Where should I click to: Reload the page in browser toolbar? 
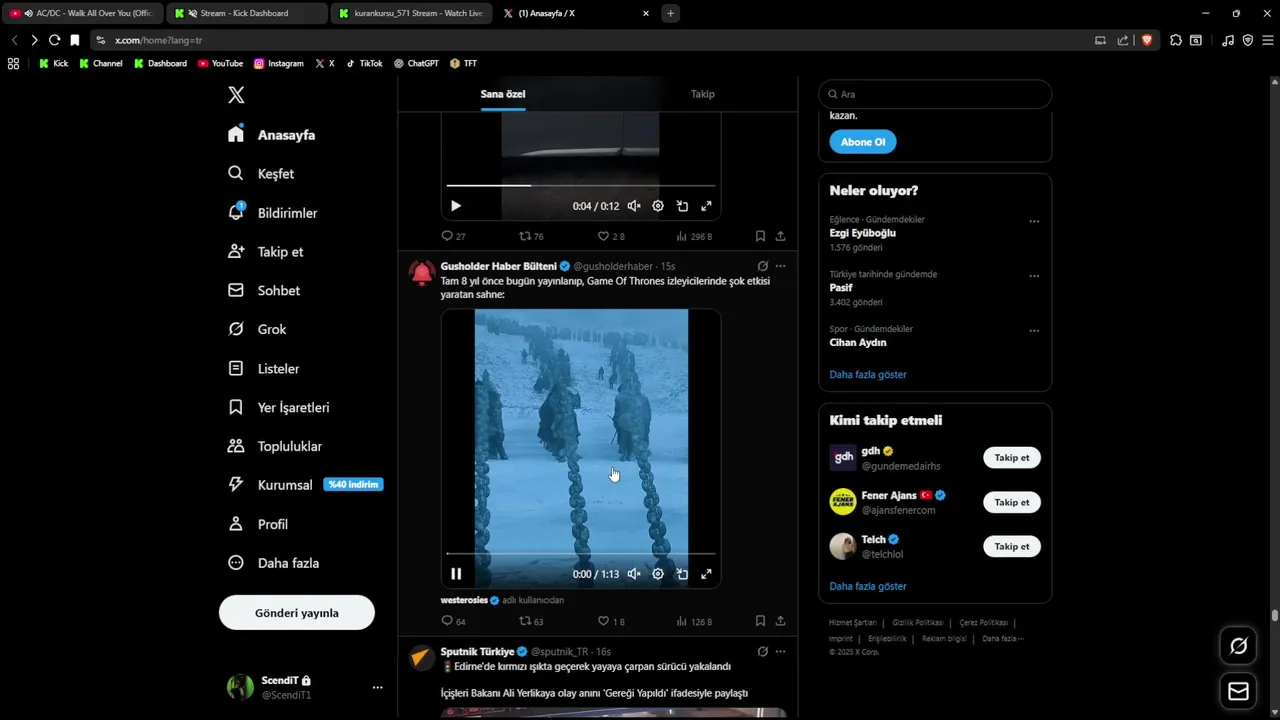(54, 40)
